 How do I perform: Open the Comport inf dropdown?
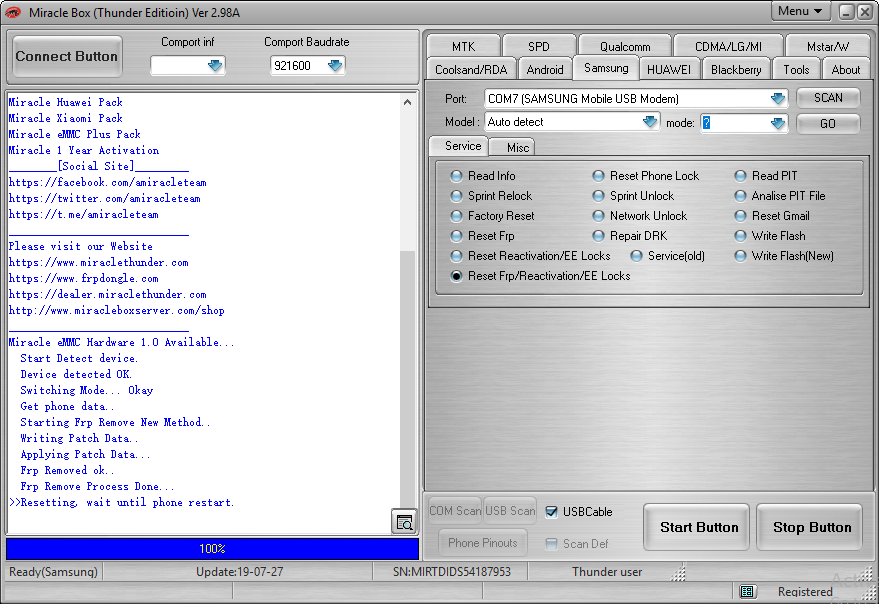click(215, 66)
